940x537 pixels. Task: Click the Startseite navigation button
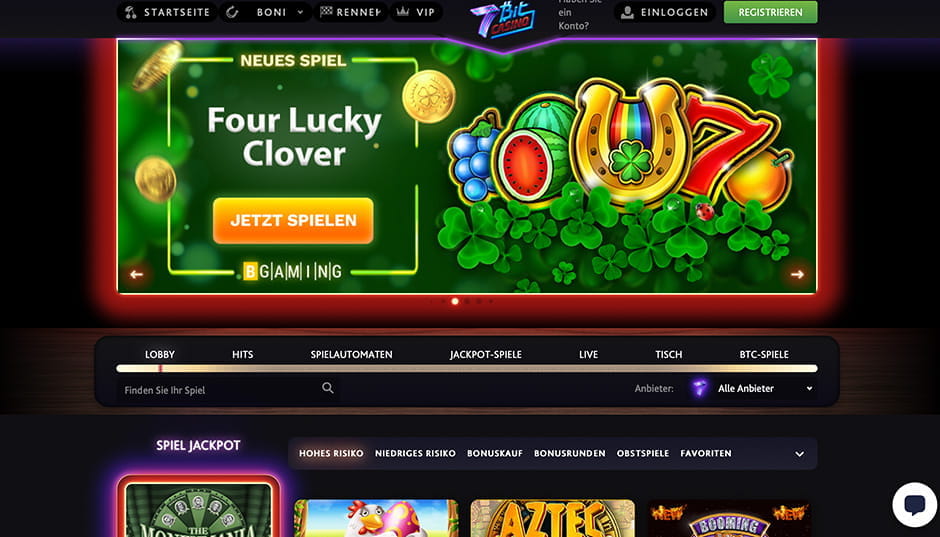[x=167, y=12]
